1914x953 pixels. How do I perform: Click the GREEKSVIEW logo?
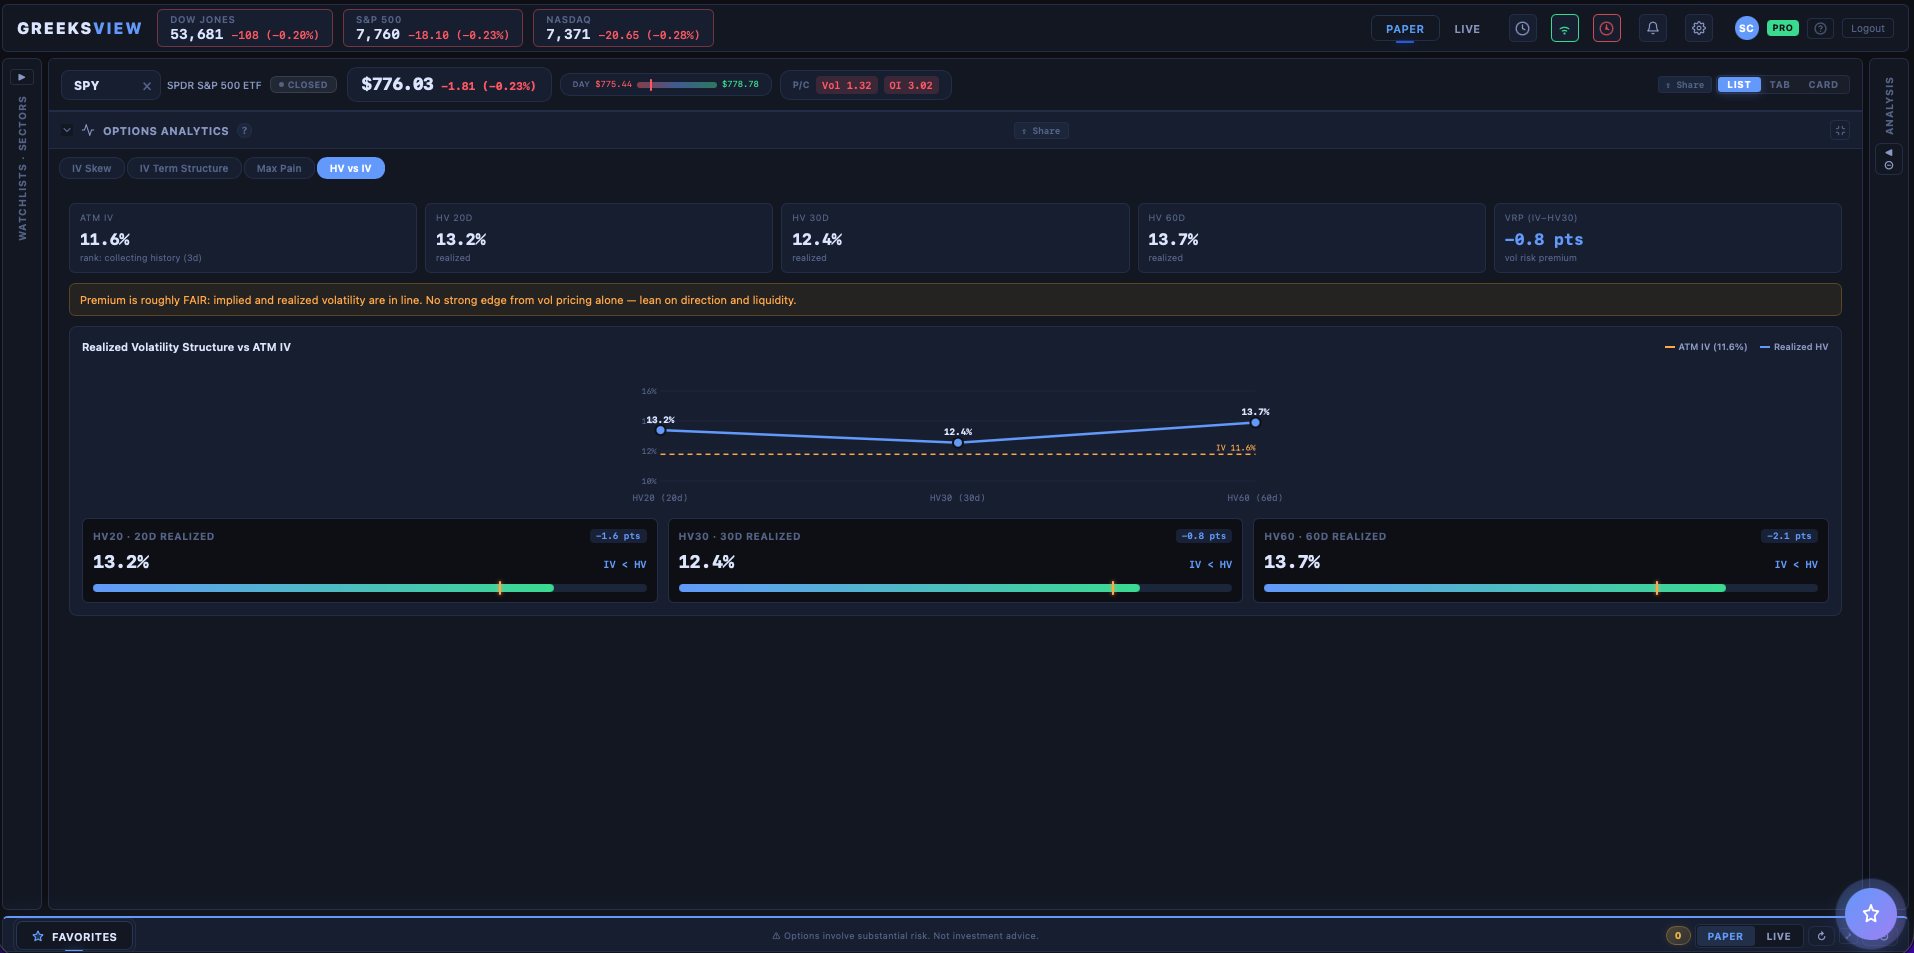(x=80, y=29)
